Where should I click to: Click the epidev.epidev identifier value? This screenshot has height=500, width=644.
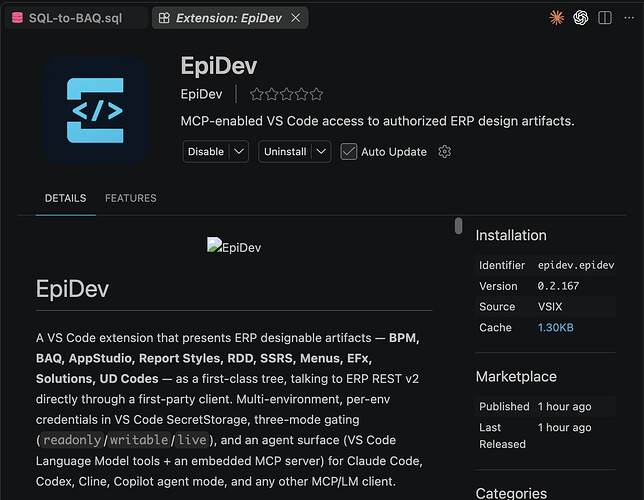point(576,265)
